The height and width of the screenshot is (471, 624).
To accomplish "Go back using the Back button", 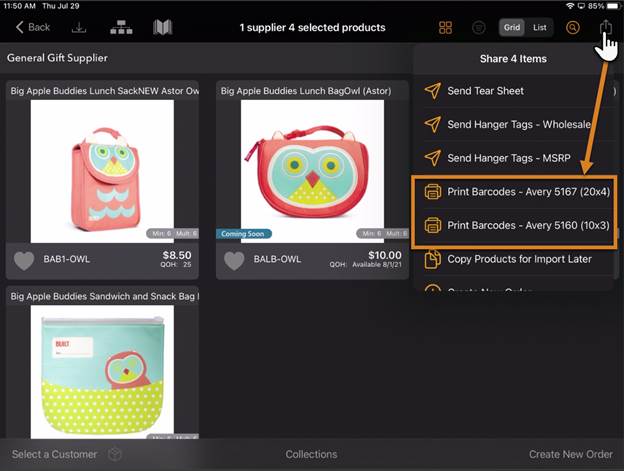I will (33, 27).
